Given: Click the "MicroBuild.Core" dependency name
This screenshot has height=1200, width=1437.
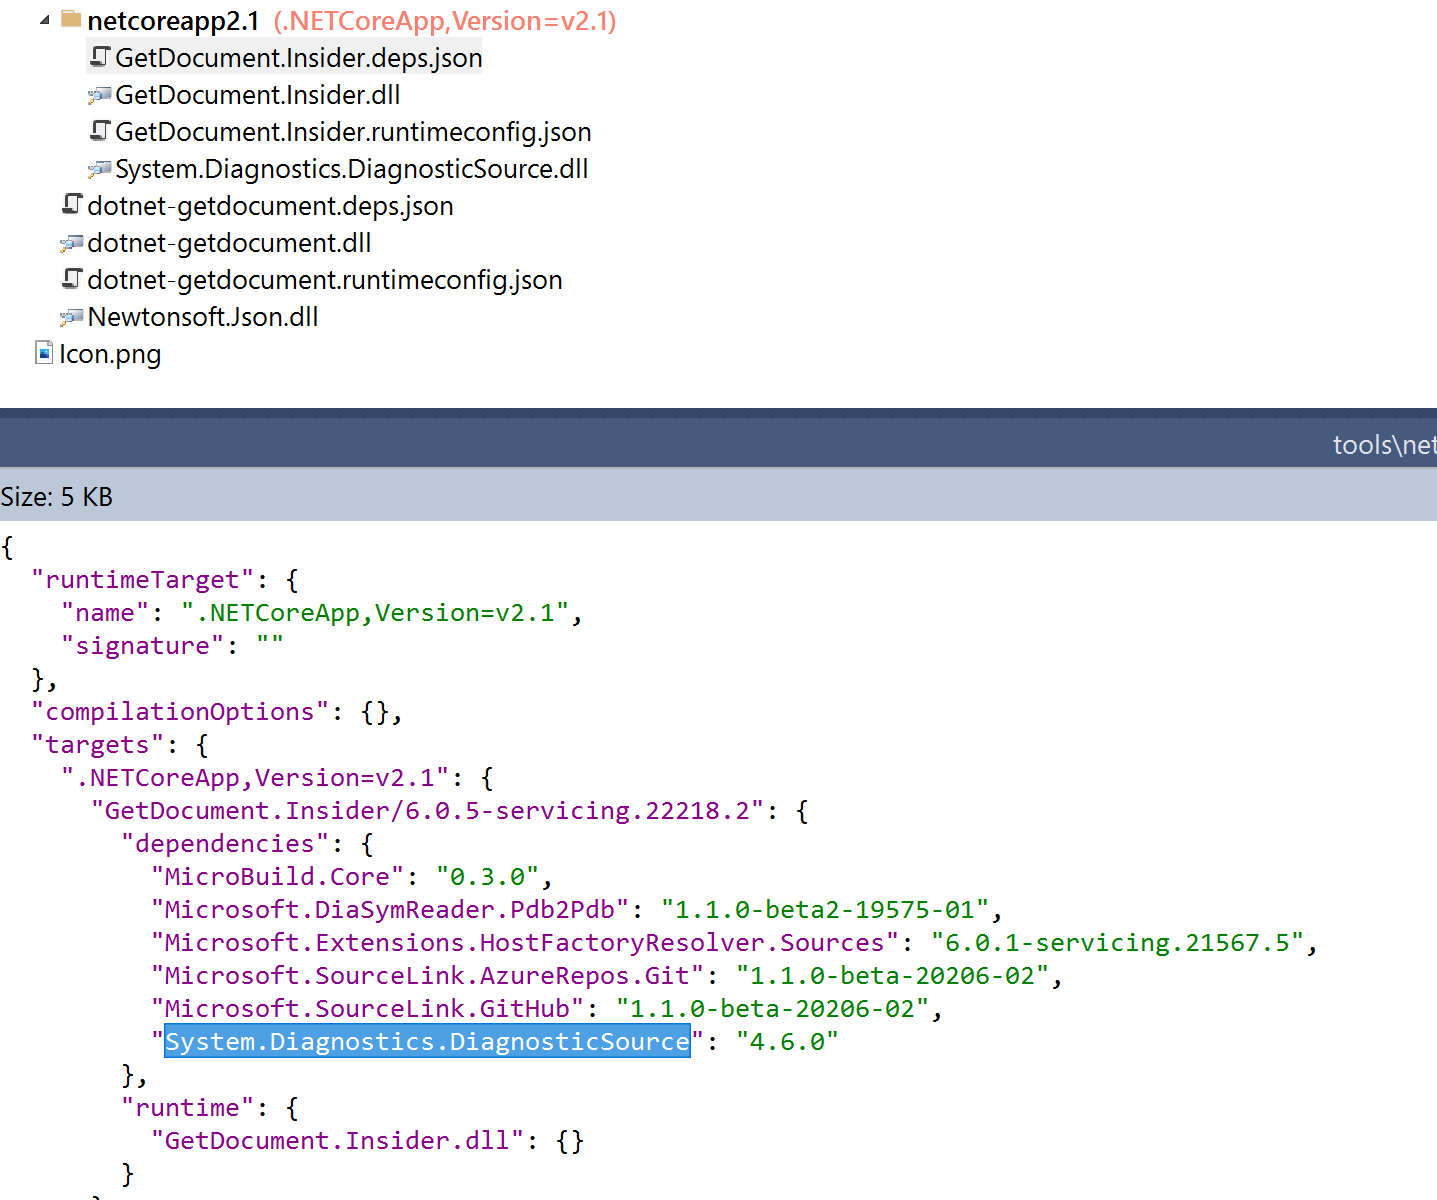Looking at the screenshot, I should pos(278,877).
